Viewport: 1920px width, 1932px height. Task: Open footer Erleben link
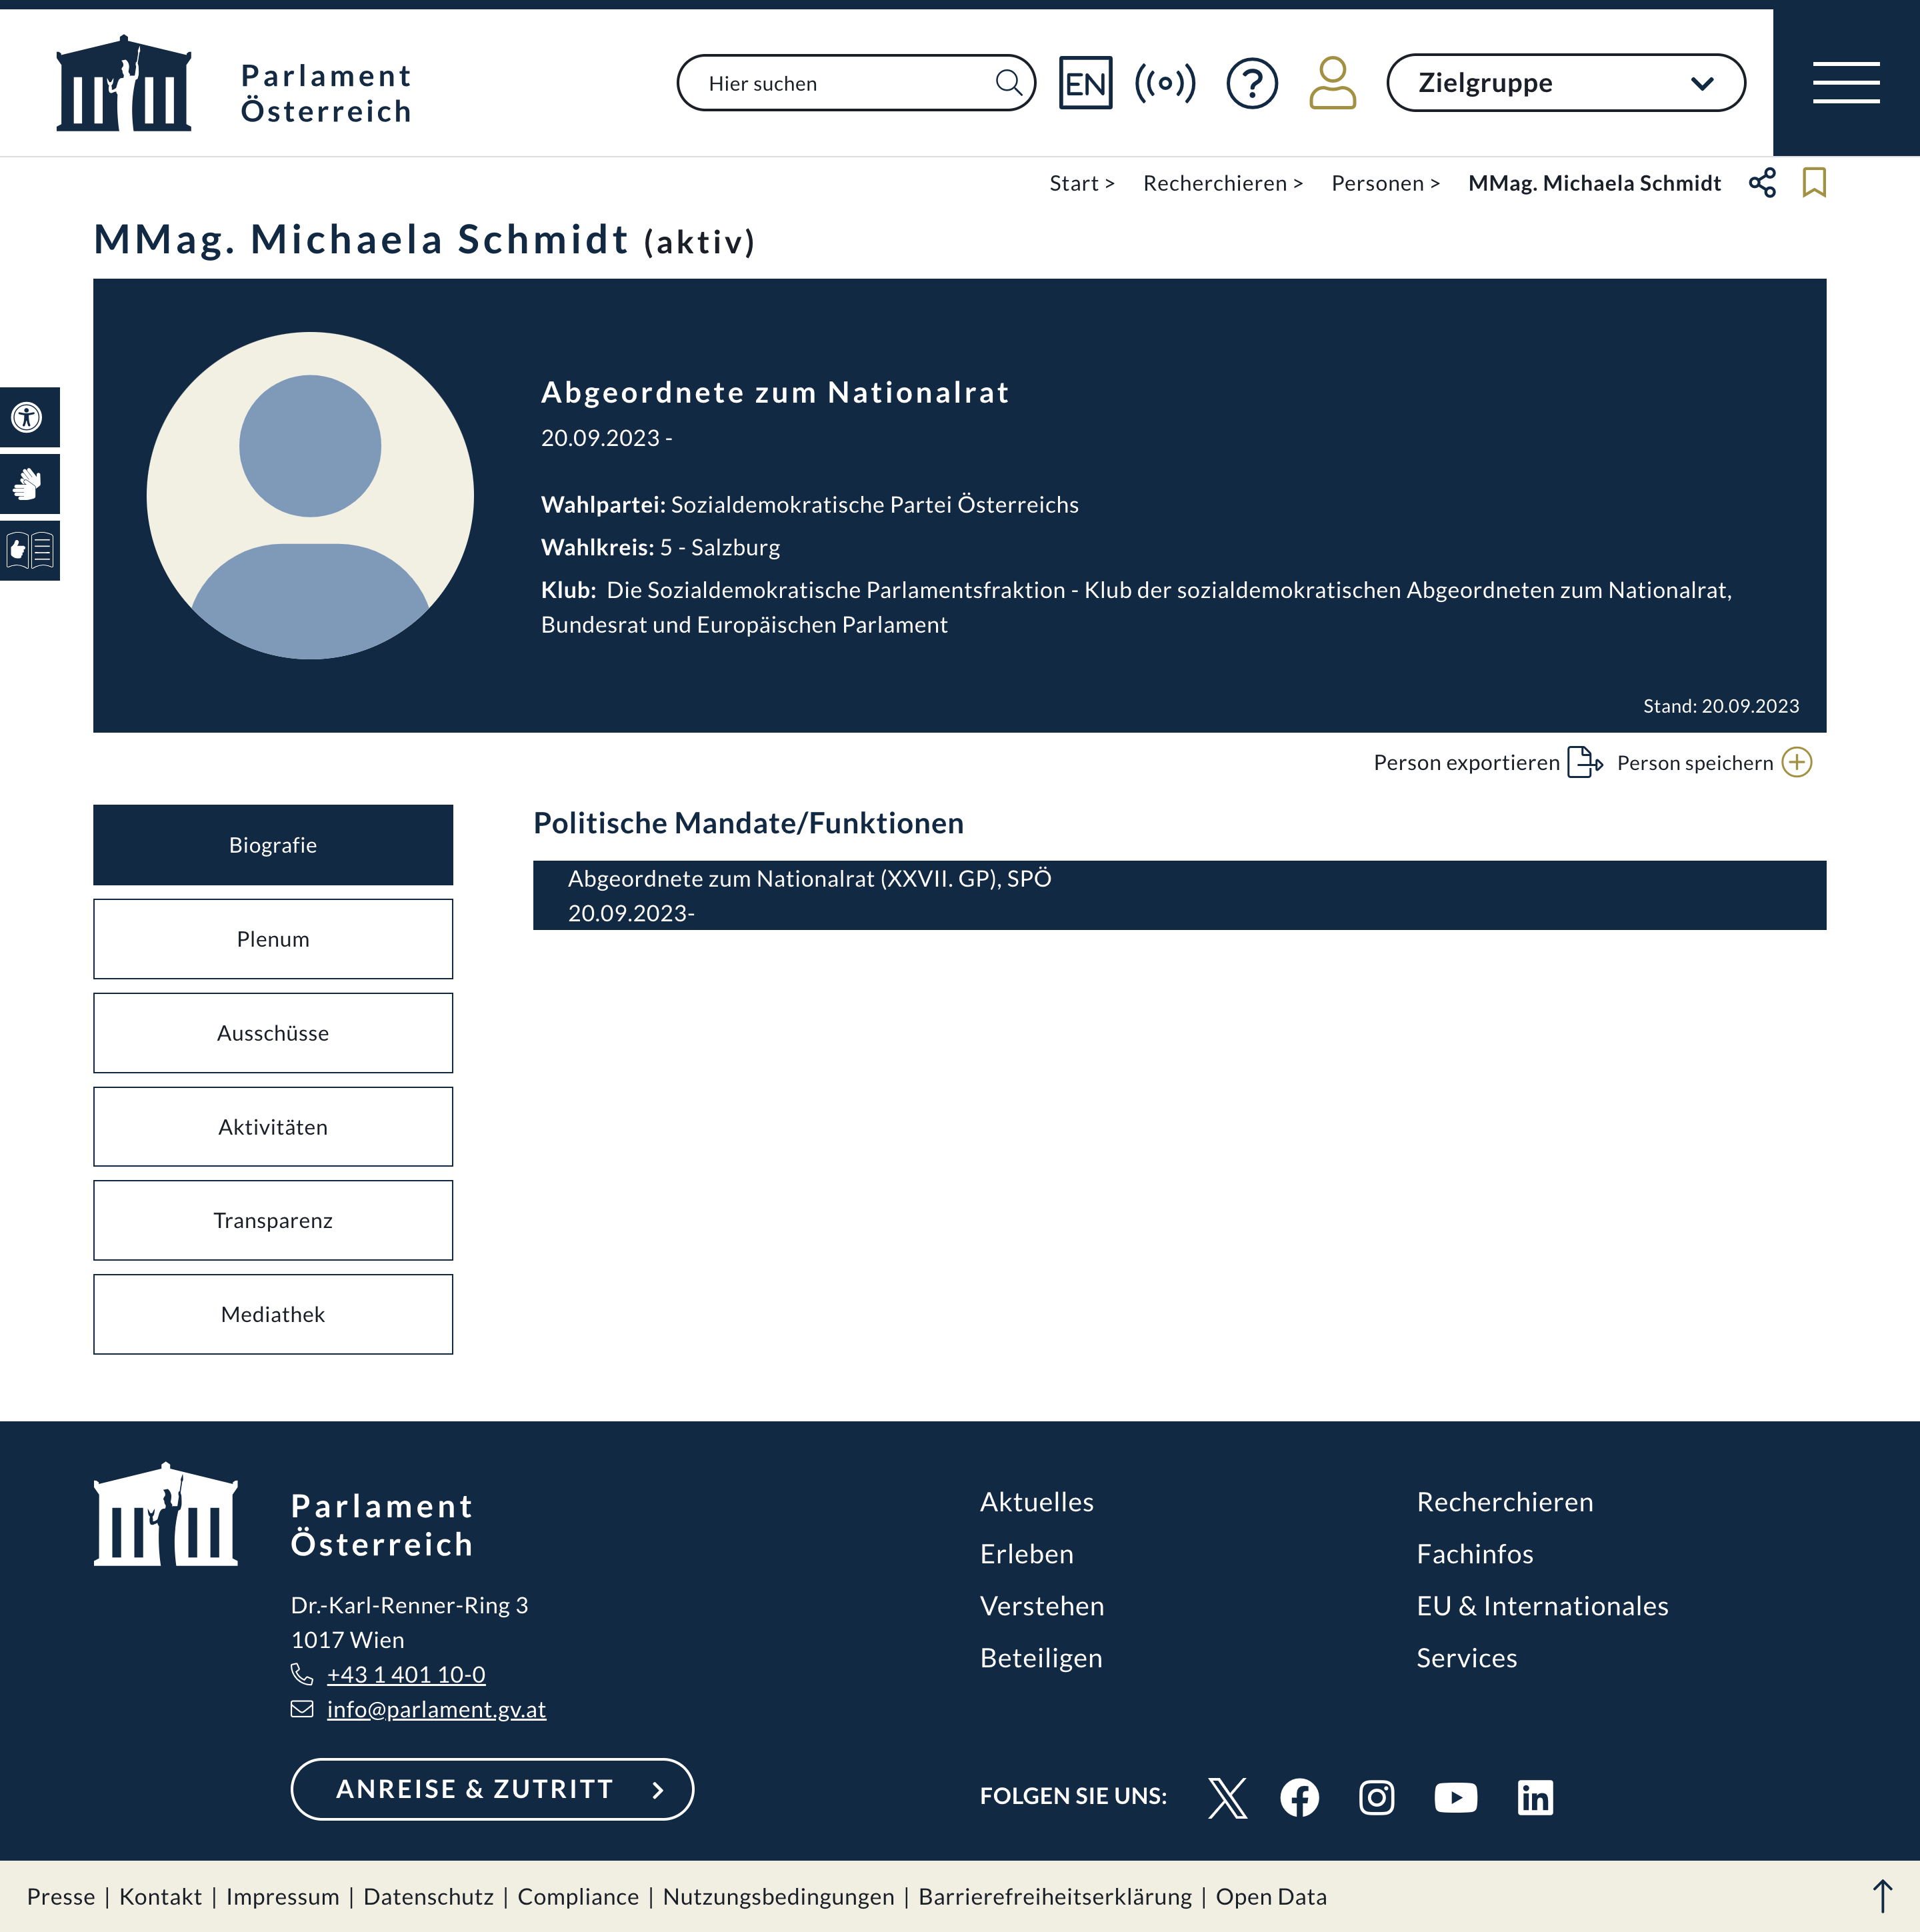pyautogui.click(x=1027, y=1554)
